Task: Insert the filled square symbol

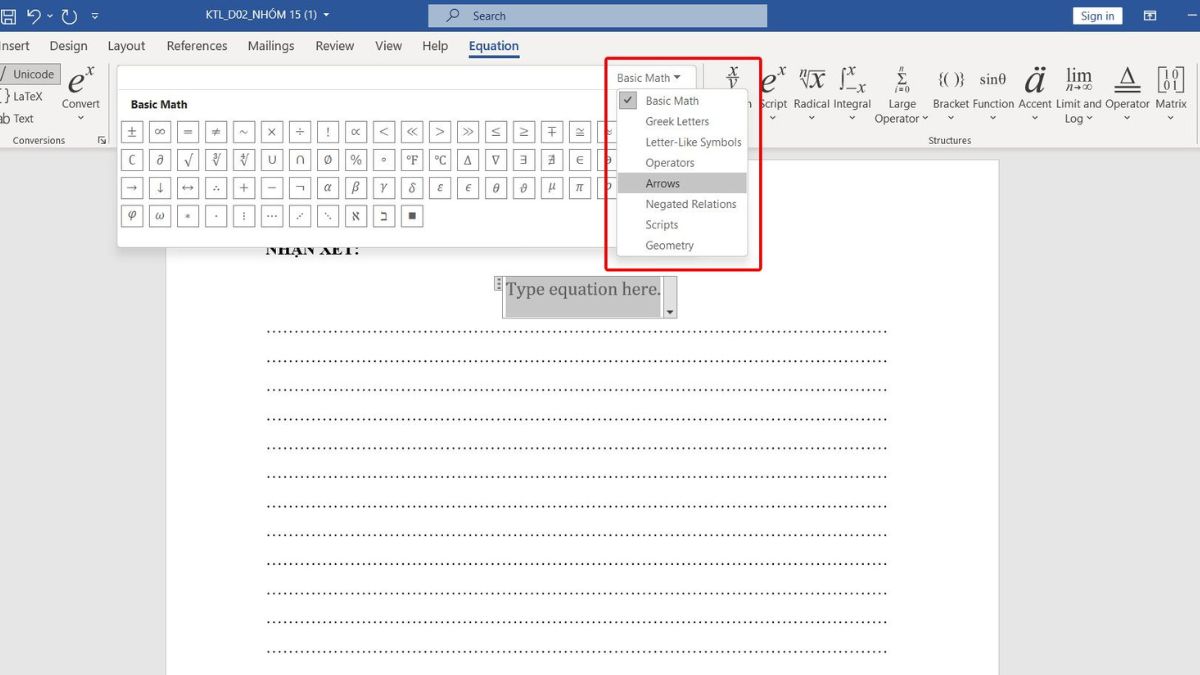Action: [412, 215]
